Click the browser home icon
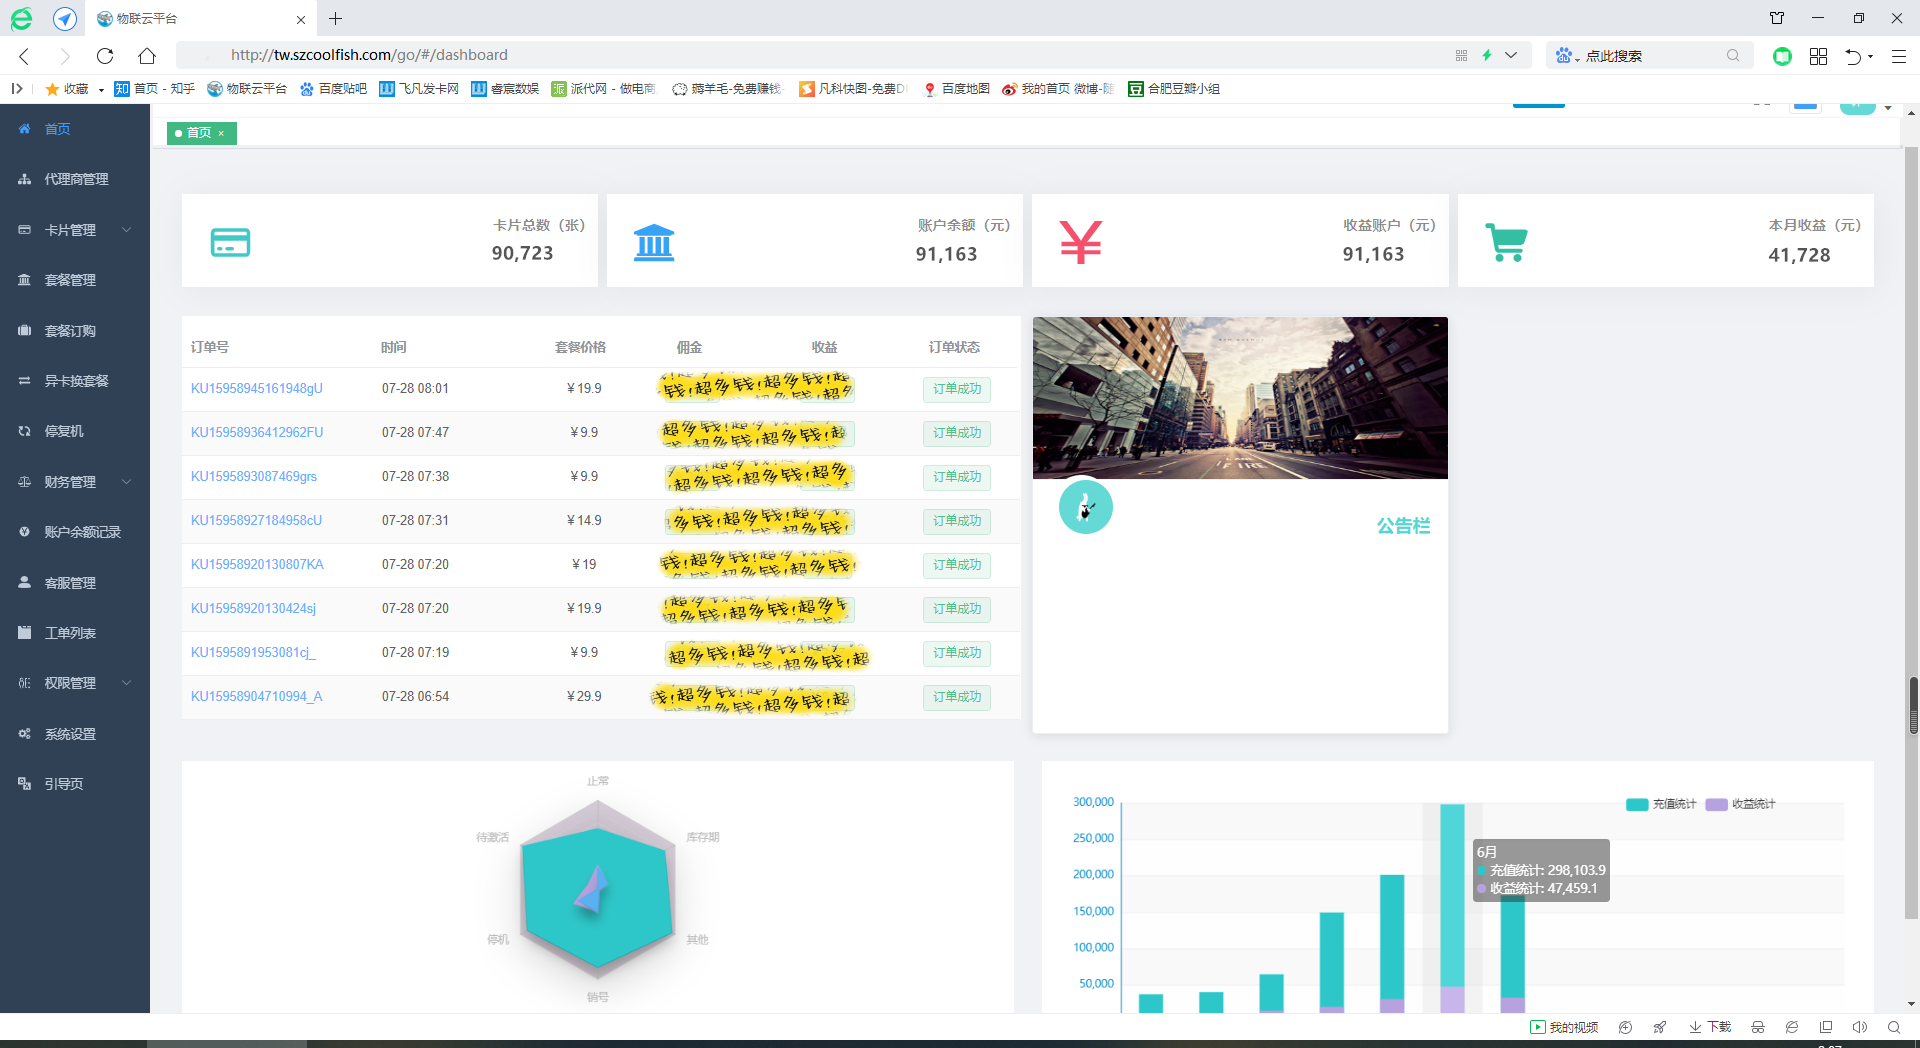1920x1048 pixels. pyautogui.click(x=147, y=56)
